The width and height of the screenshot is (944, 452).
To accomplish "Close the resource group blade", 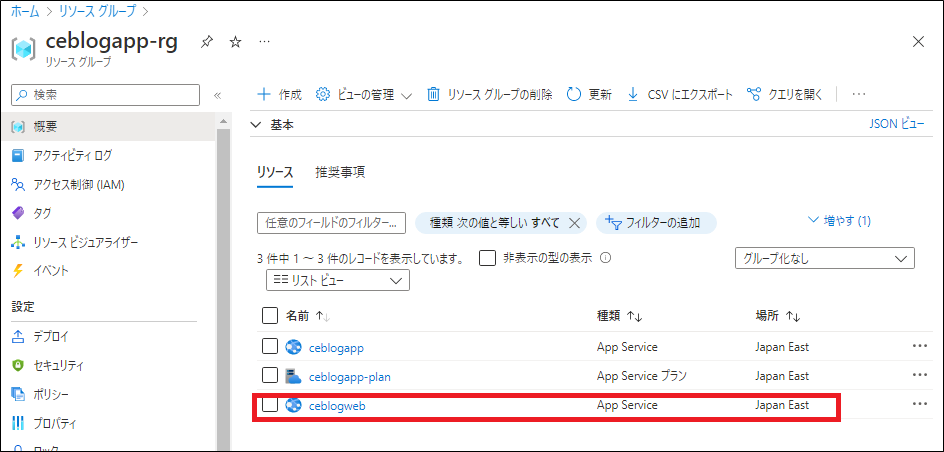I will tap(919, 42).
